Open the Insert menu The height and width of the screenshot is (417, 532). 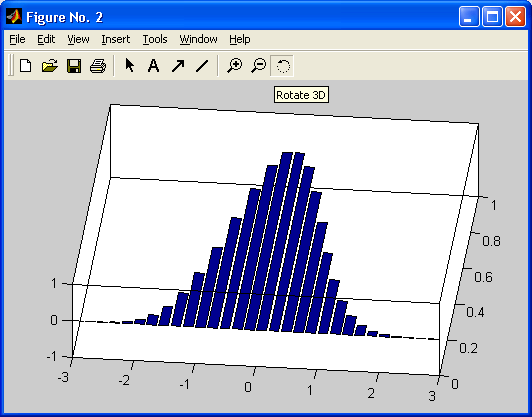click(116, 39)
